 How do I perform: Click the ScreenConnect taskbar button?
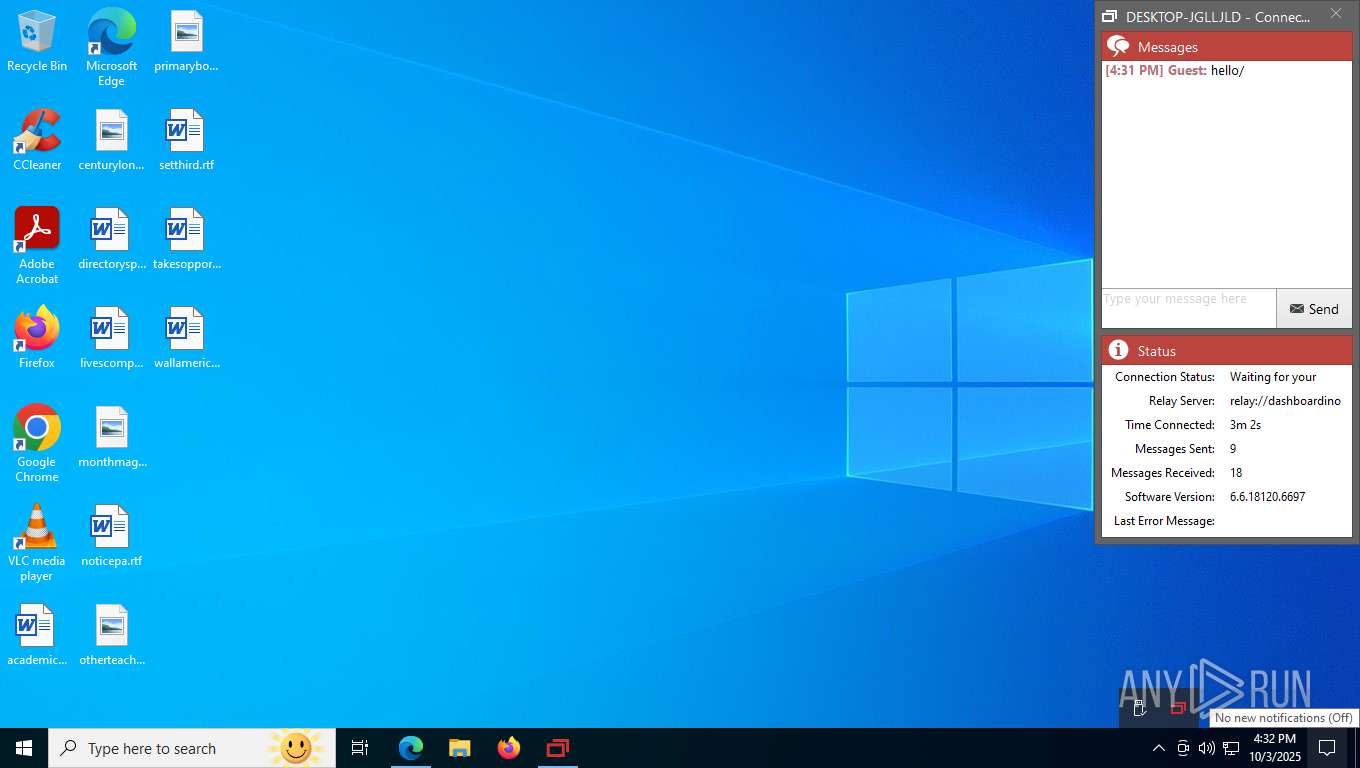557,748
